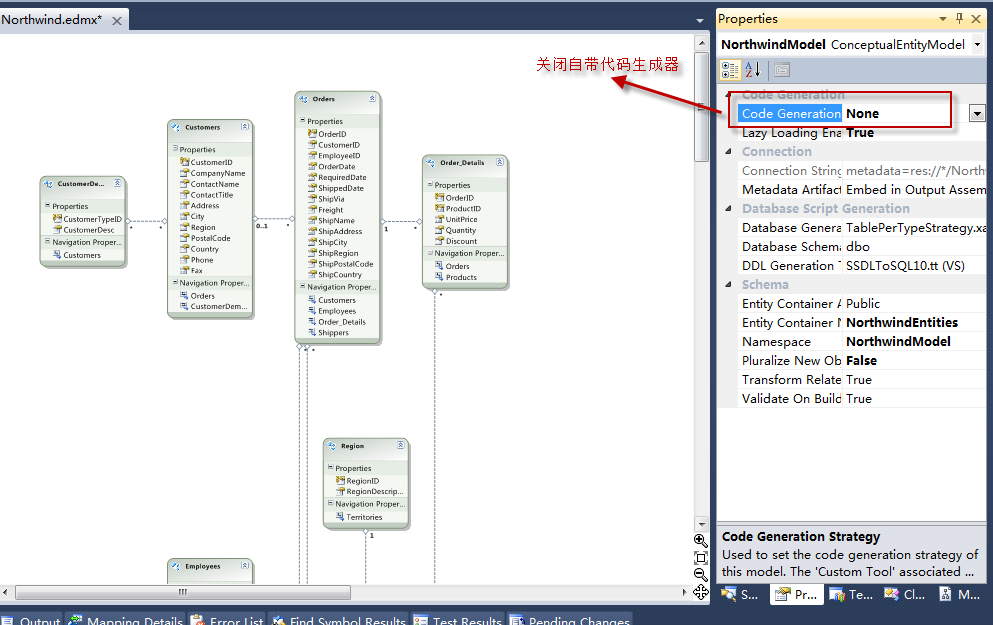Select the Pluralize New Objects property

tap(861, 360)
